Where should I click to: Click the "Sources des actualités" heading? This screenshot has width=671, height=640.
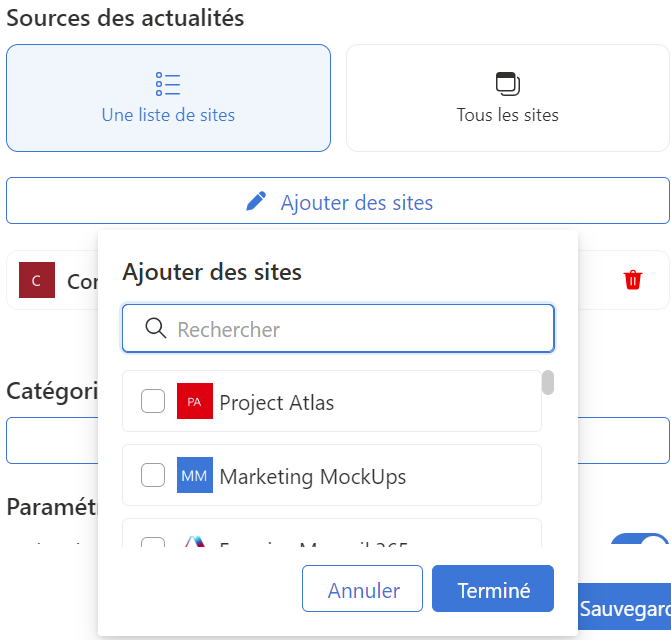click(125, 18)
